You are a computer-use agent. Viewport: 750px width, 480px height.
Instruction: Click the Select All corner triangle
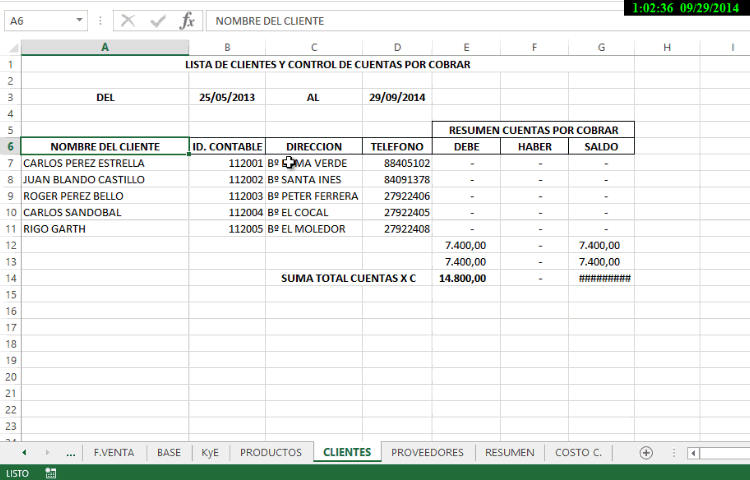[13, 47]
